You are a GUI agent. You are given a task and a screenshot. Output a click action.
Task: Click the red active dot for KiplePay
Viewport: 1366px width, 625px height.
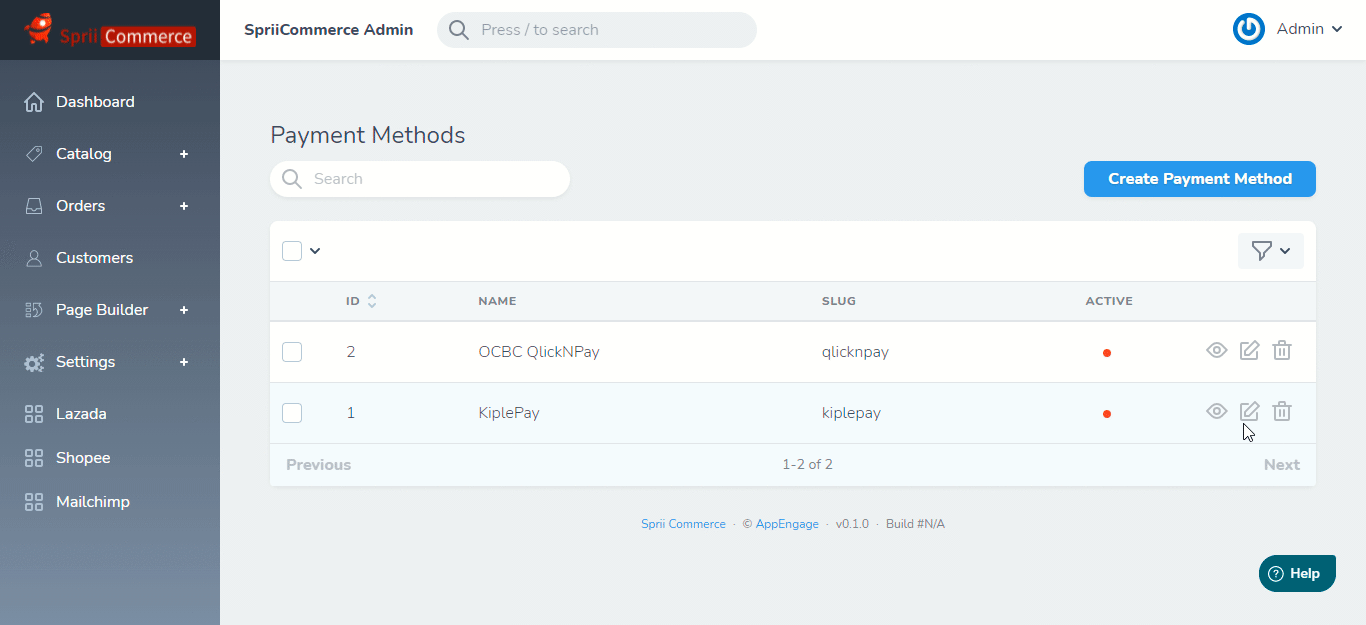(x=1107, y=414)
